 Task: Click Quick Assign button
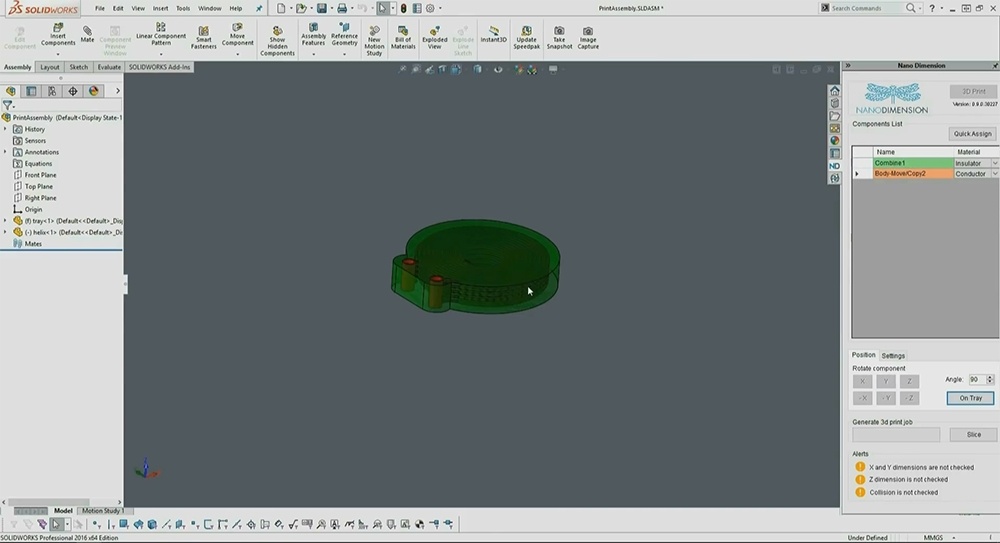[x=972, y=133]
